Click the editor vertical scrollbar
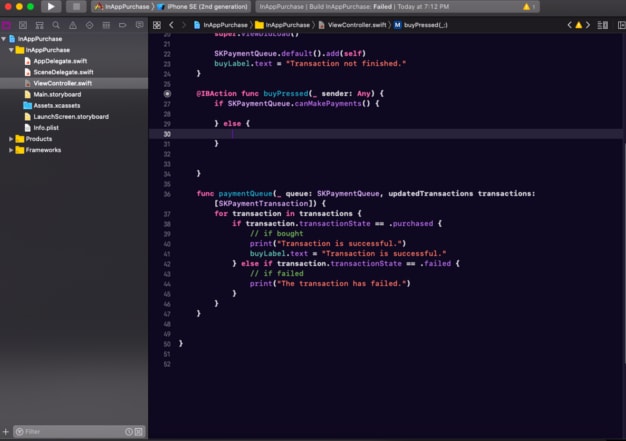The width and height of the screenshot is (626, 441). (624, 251)
